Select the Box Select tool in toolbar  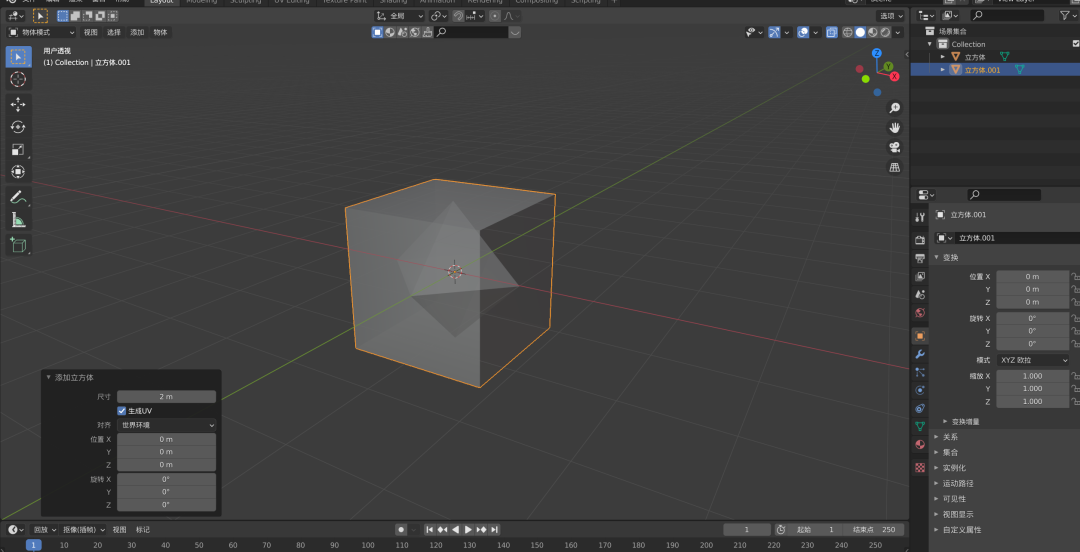click(18, 57)
